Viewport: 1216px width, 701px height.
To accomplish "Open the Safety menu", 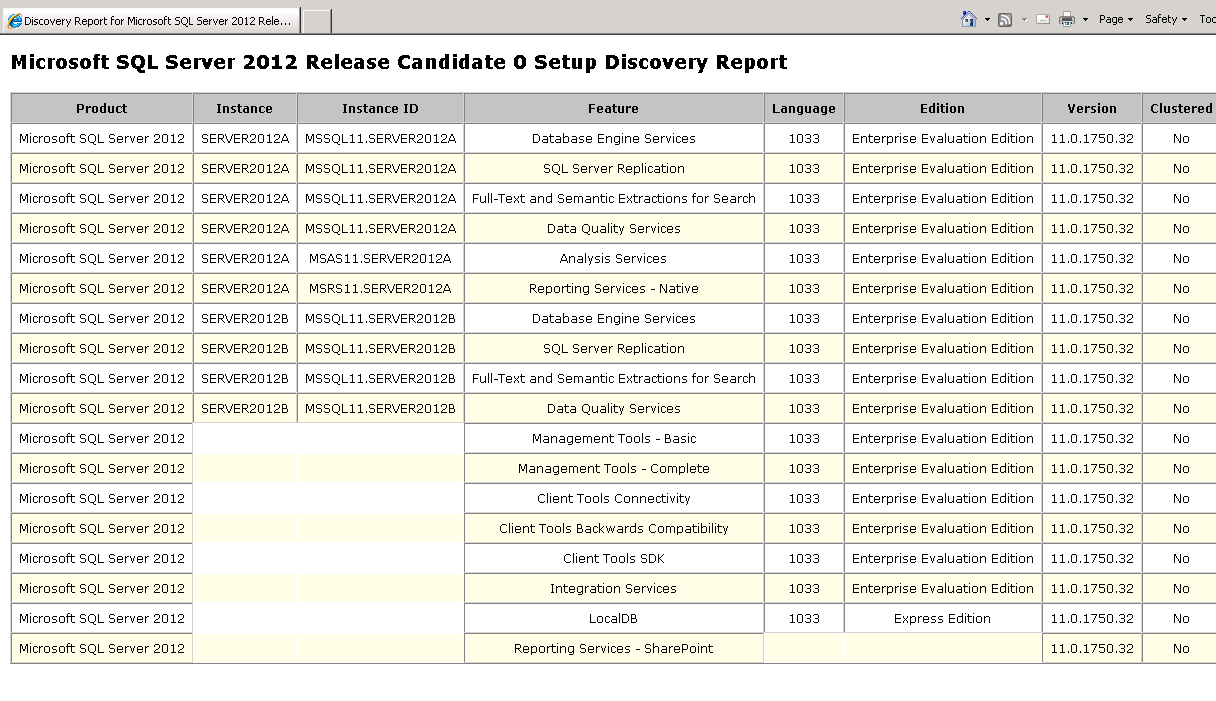I will pos(1165,19).
